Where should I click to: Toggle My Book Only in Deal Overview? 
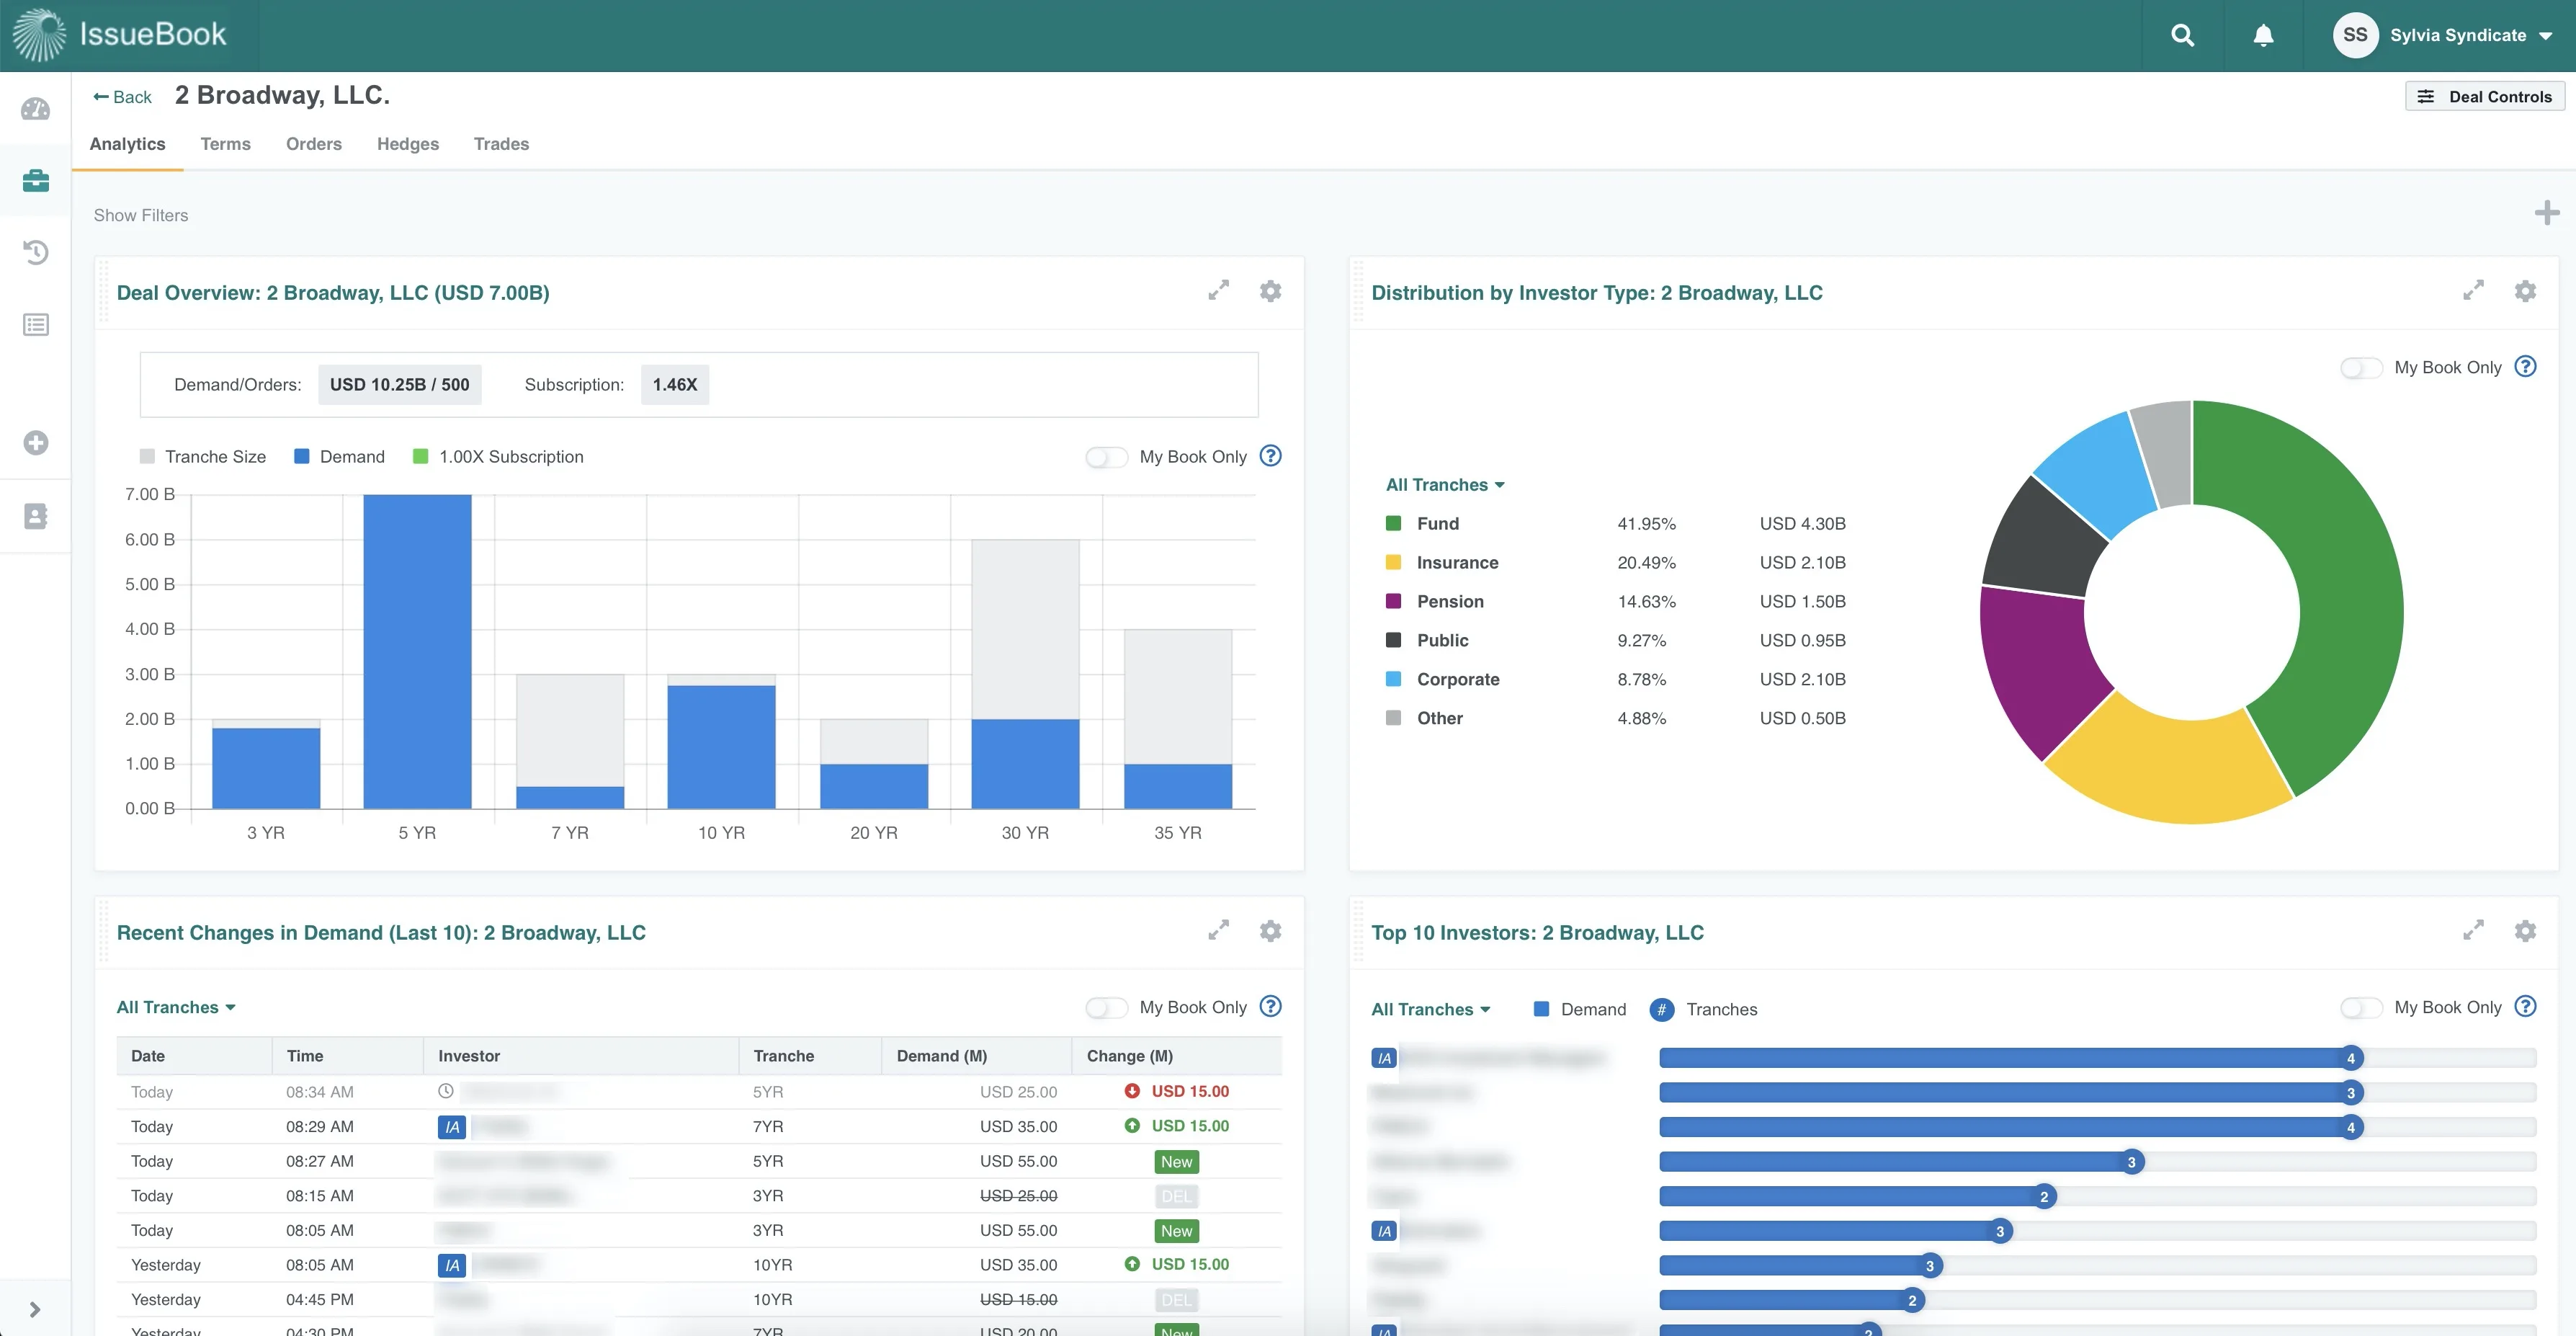[x=1106, y=457]
